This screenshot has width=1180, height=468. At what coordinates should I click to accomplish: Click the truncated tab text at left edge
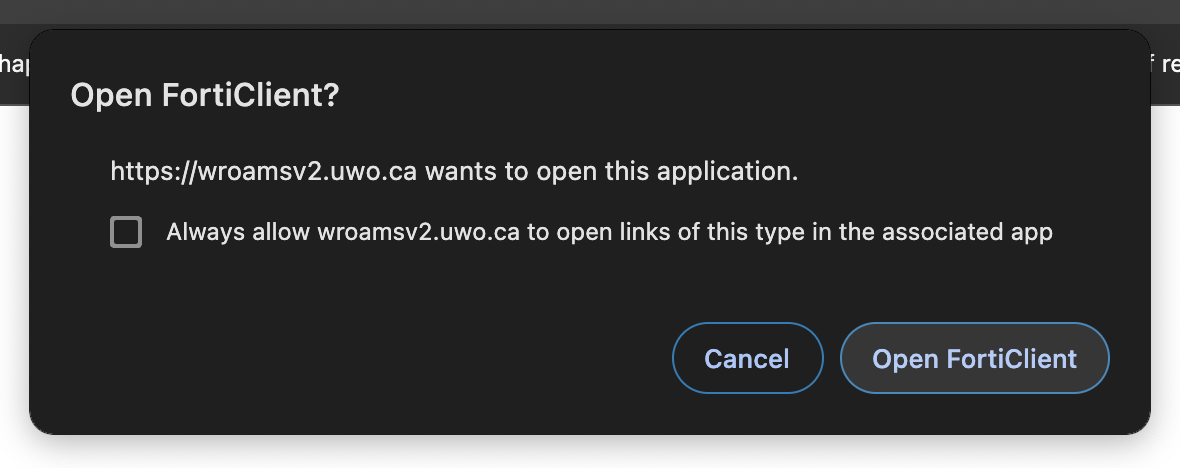click(x=14, y=65)
